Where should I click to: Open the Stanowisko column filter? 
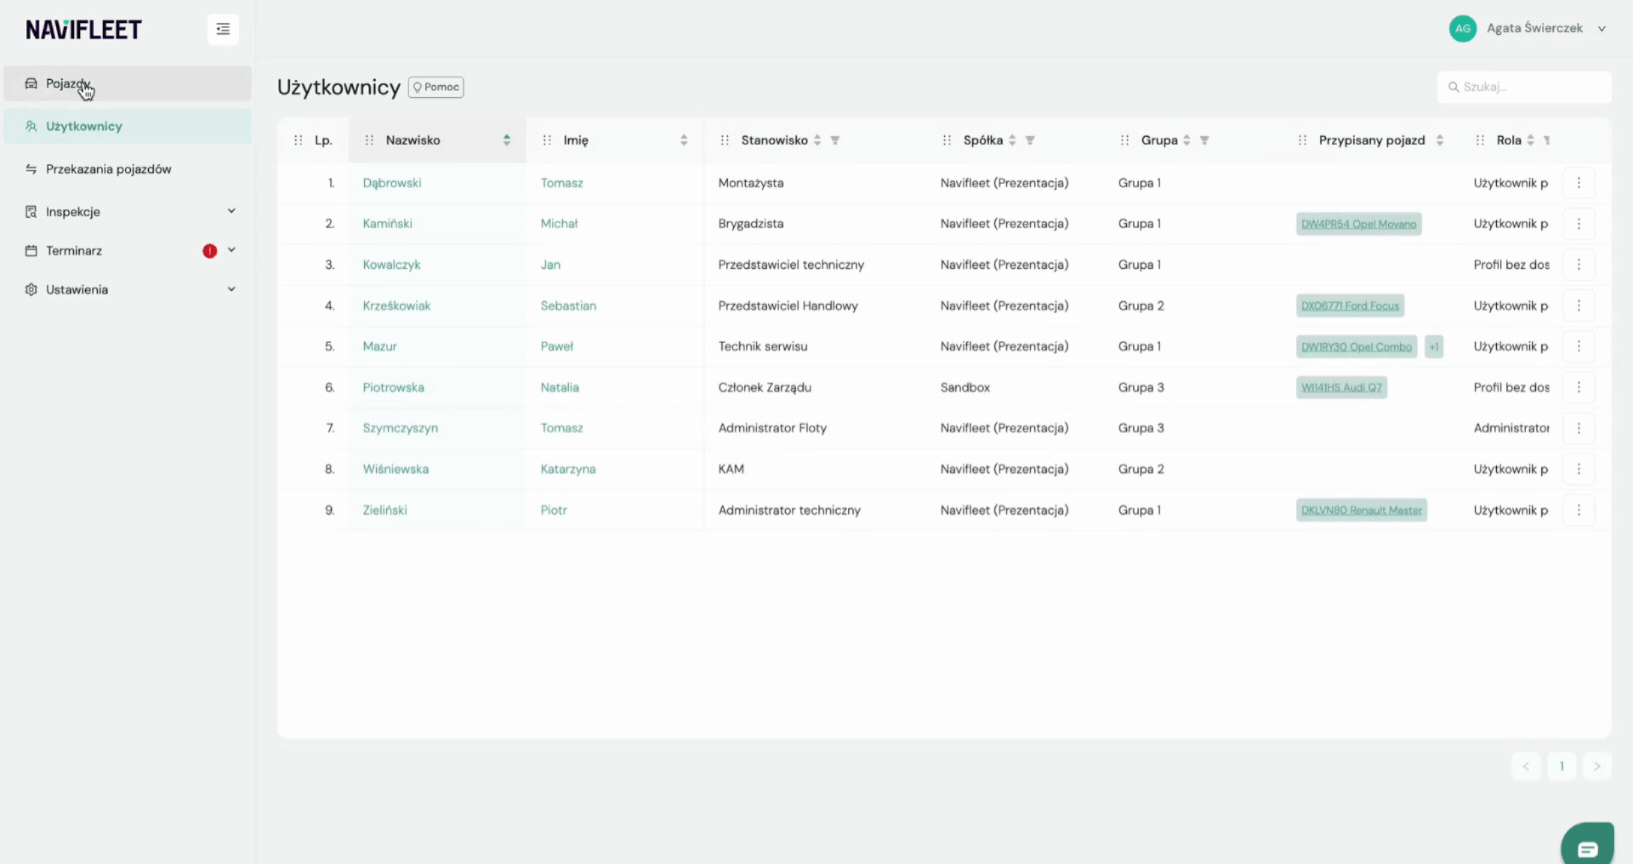tap(835, 140)
